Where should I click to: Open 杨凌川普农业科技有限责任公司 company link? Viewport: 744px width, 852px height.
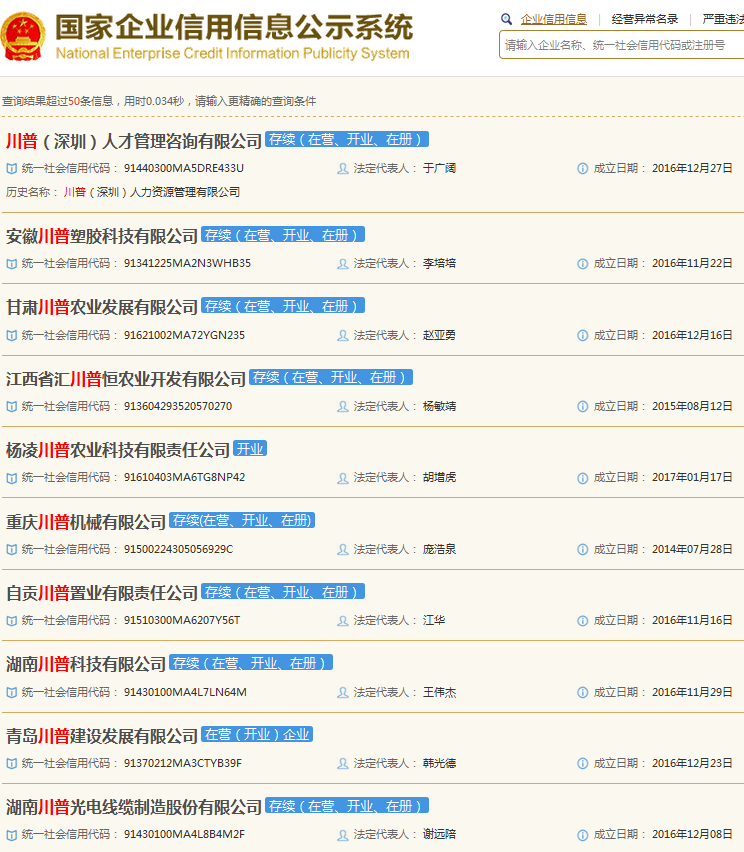[x=117, y=450]
